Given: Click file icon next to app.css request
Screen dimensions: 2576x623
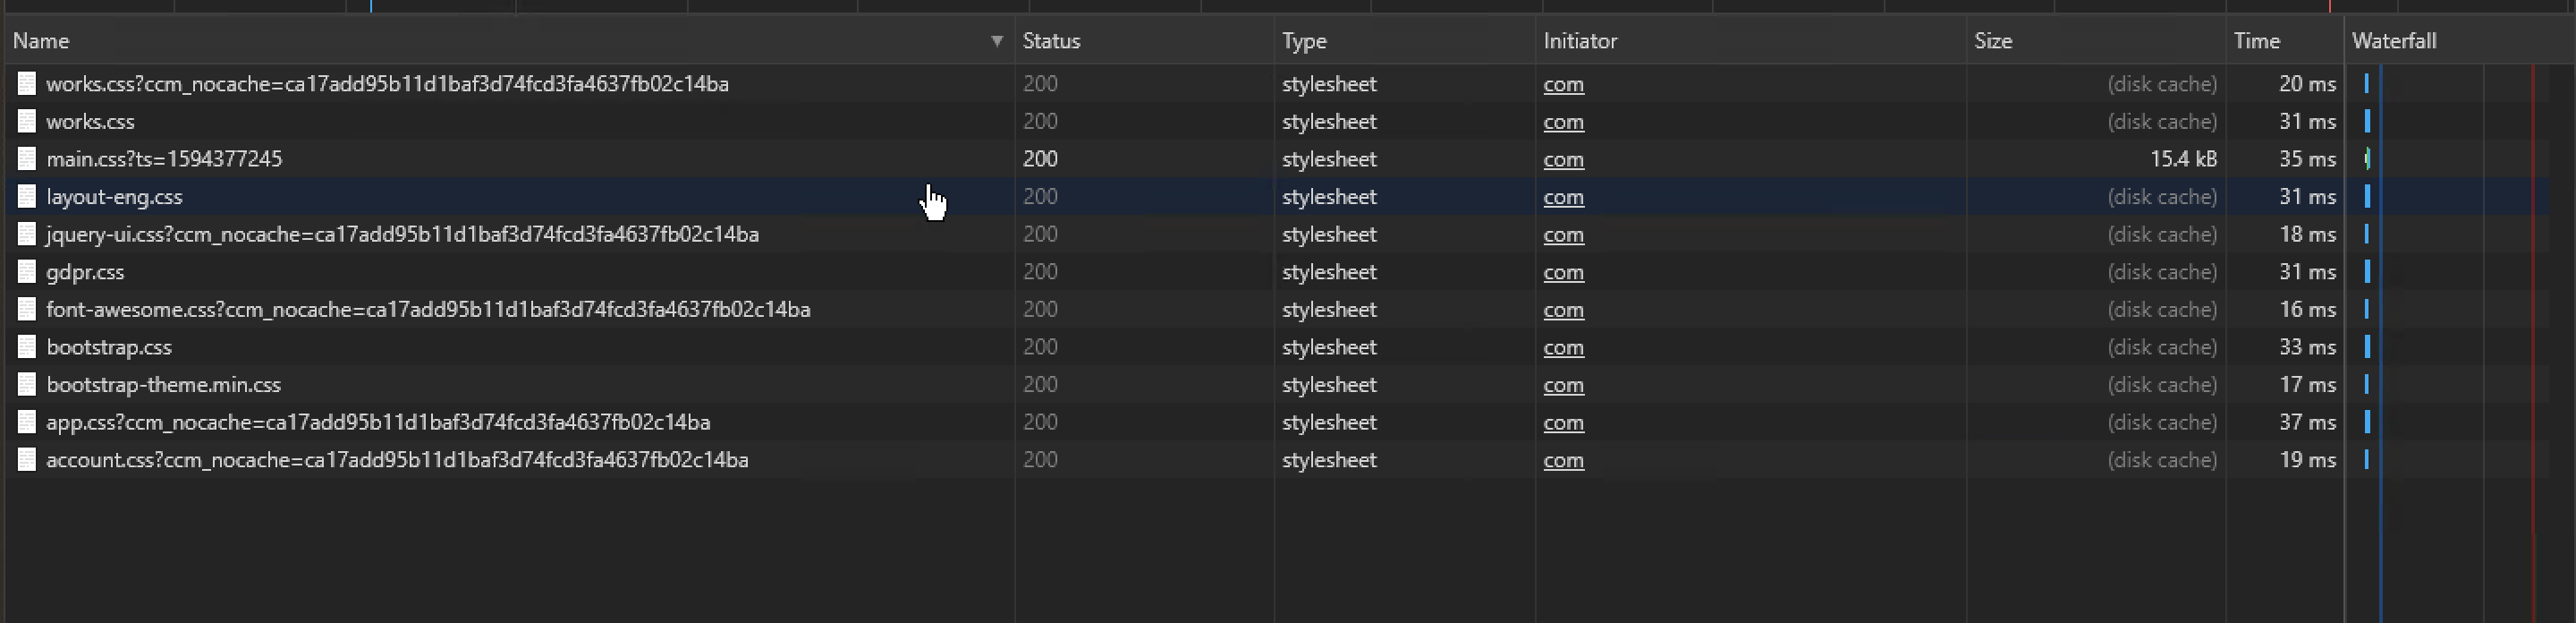Looking at the screenshot, I should point(27,422).
